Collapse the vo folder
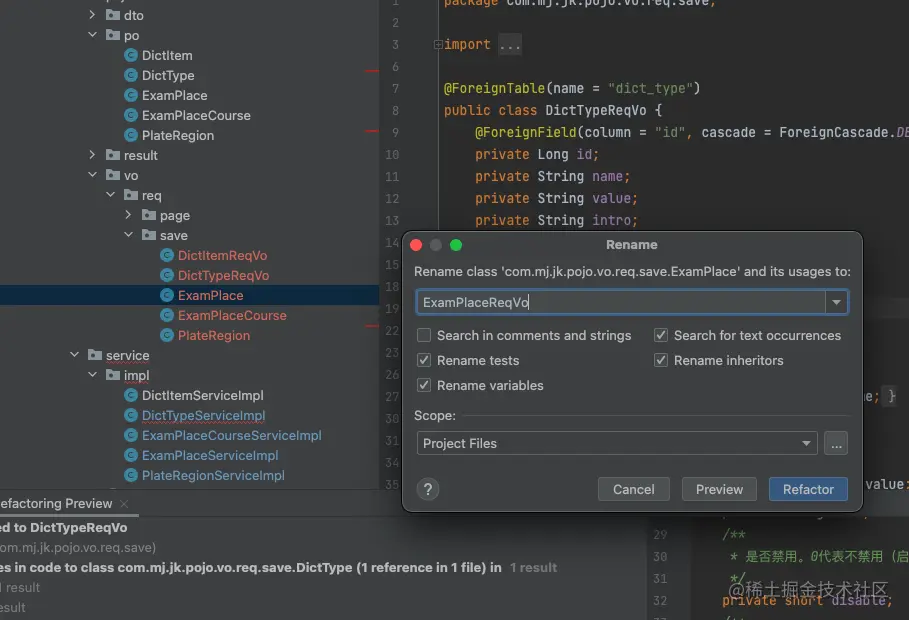The width and height of the screenshot is (909, 620). [92, 175]
